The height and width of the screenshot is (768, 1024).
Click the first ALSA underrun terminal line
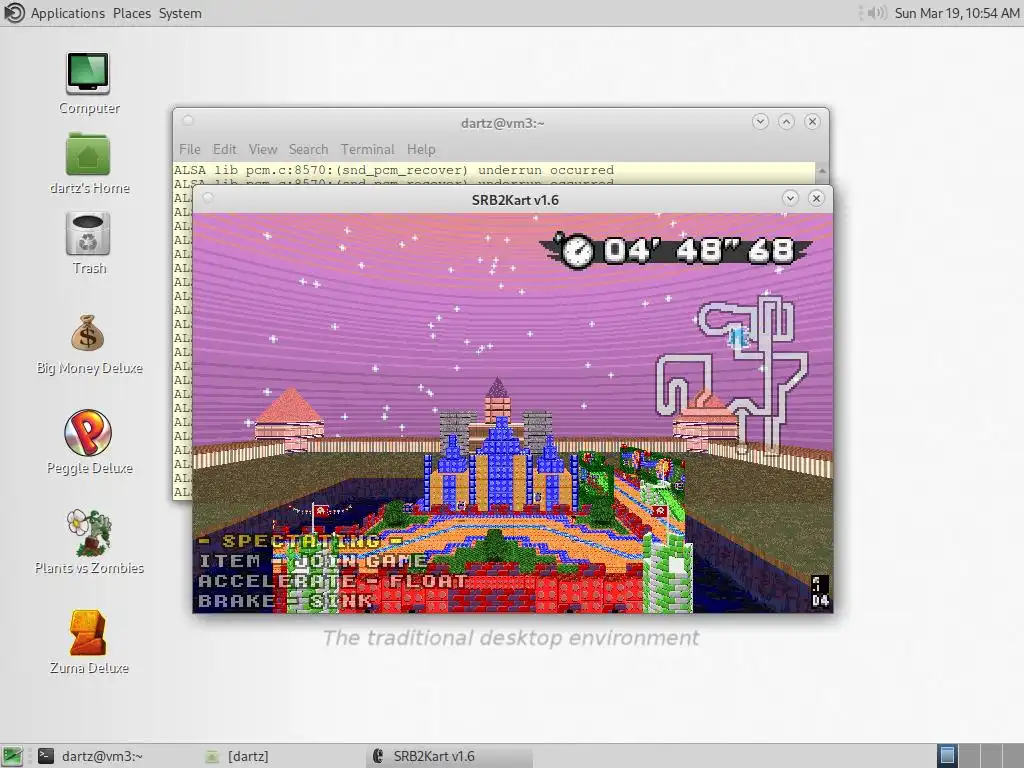pos(394,170)
